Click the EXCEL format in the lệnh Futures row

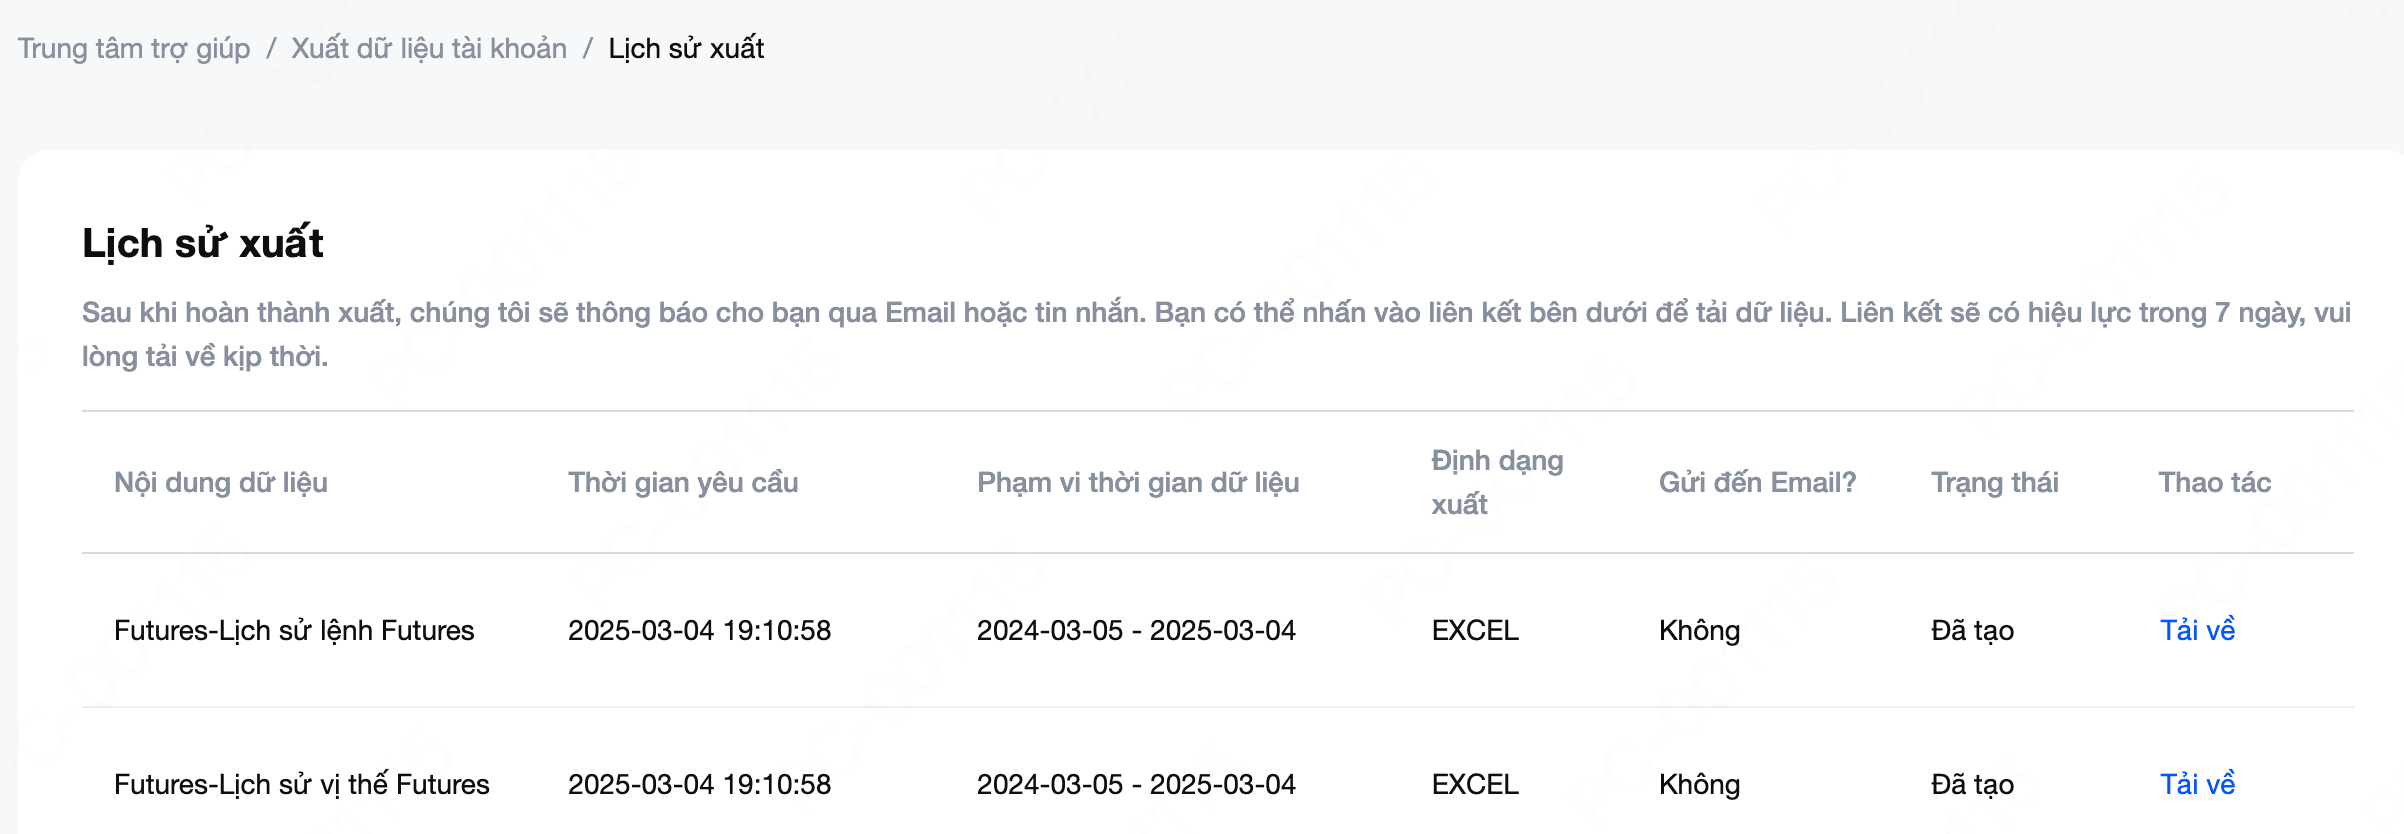click(x=1475, y=630)
